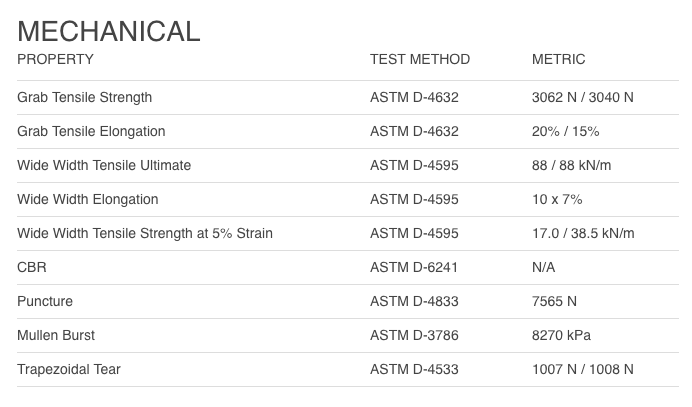Click the MECHANICAL section heading
Image resolution: width=692 pixels, height=407 pixels.
pos(109,30)
